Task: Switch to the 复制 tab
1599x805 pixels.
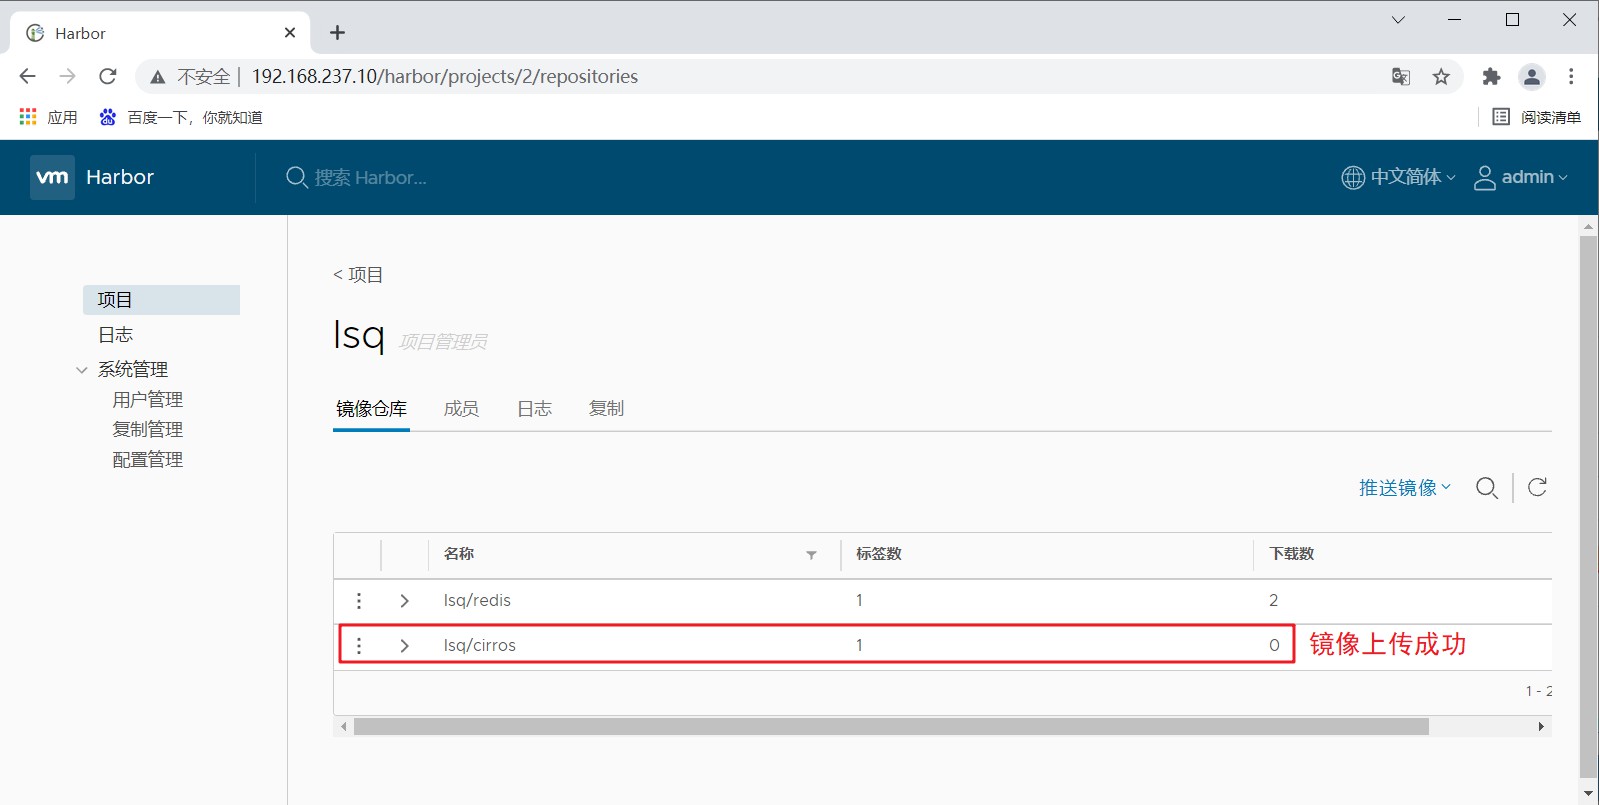Action: click(x=606, y=409)
